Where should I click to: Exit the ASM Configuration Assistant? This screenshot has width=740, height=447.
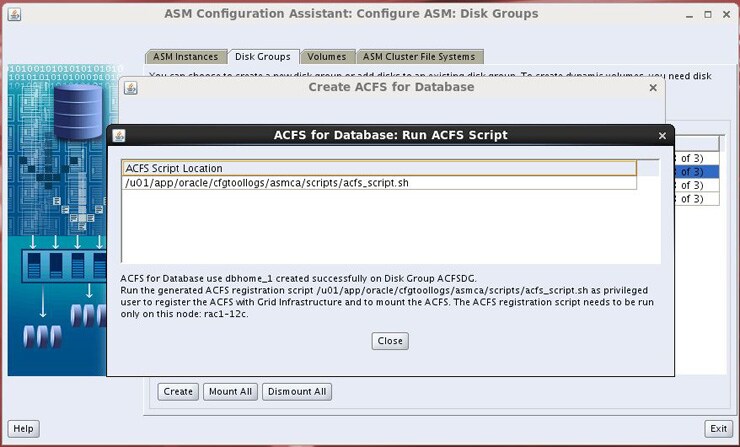coord(717,428)
